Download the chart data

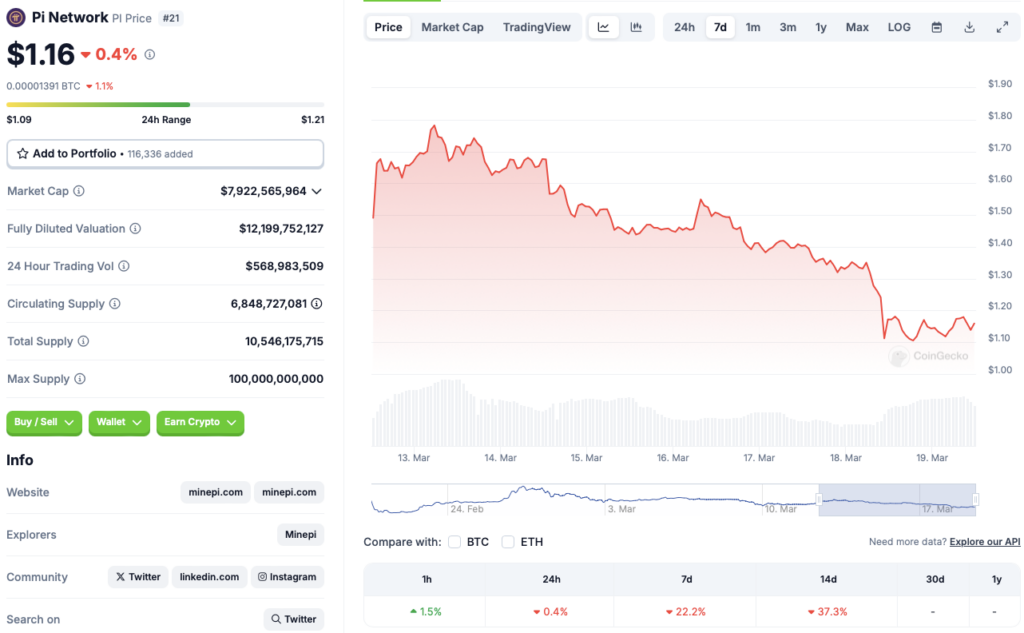969,27
